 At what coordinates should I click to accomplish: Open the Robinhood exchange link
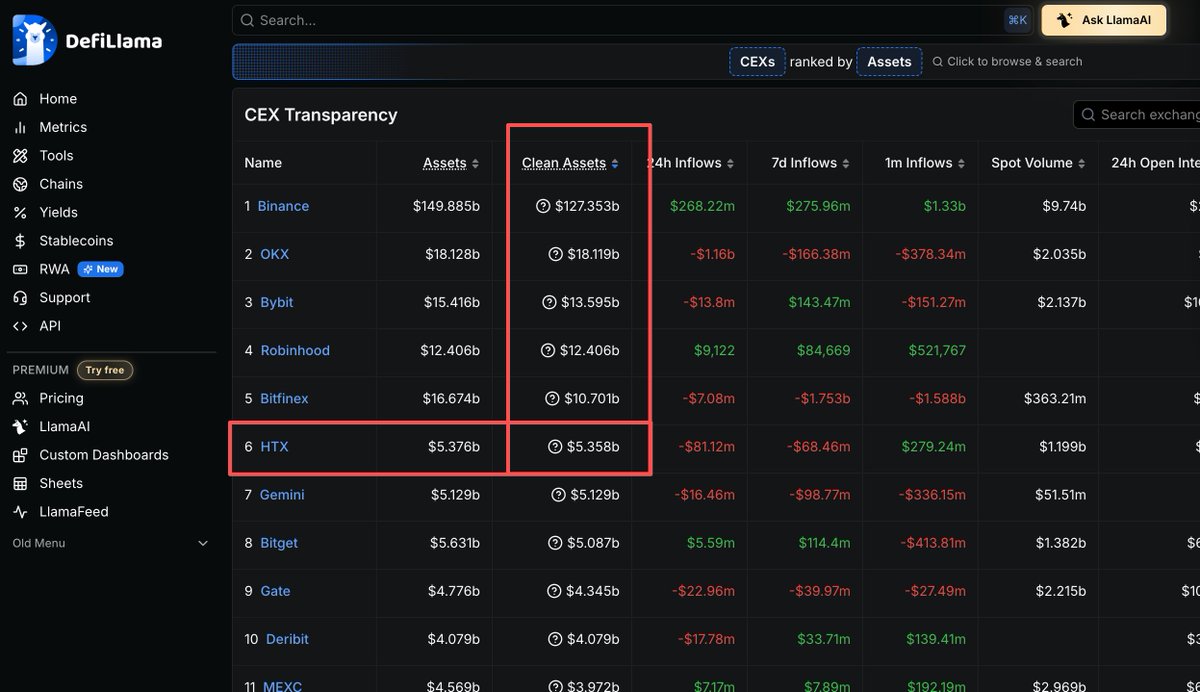[295, 350]
